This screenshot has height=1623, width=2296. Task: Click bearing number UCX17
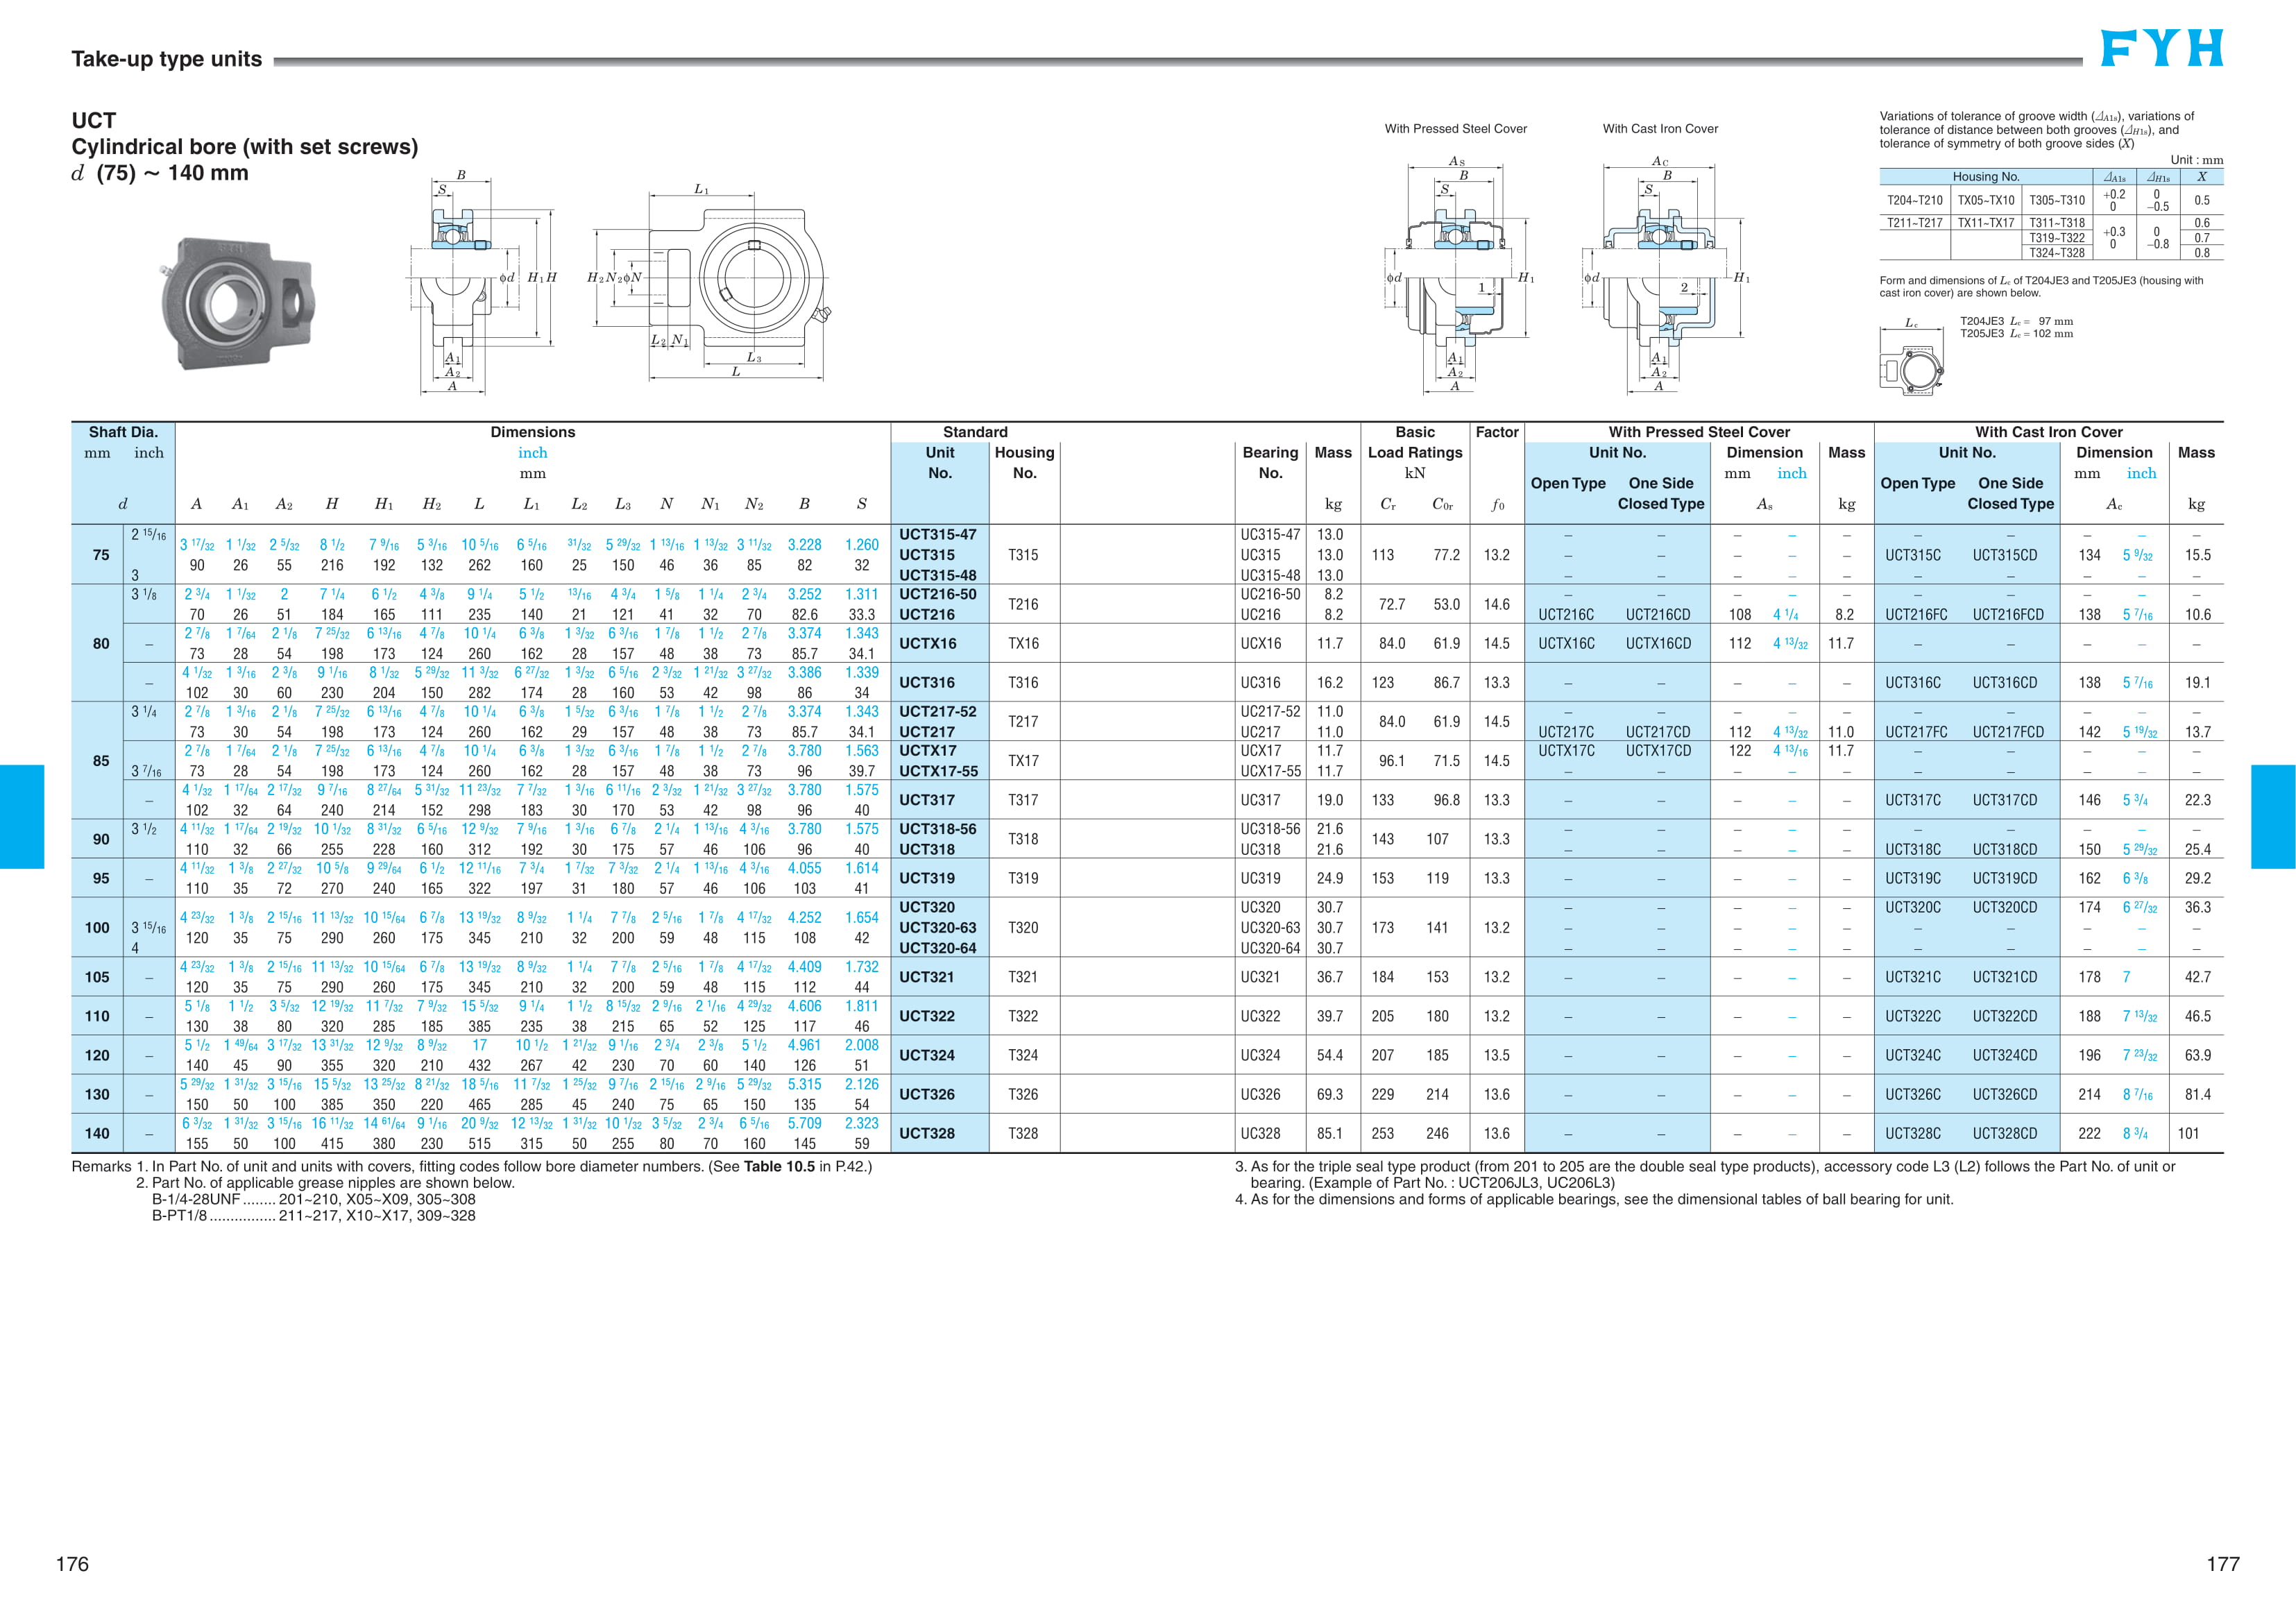1261,750
